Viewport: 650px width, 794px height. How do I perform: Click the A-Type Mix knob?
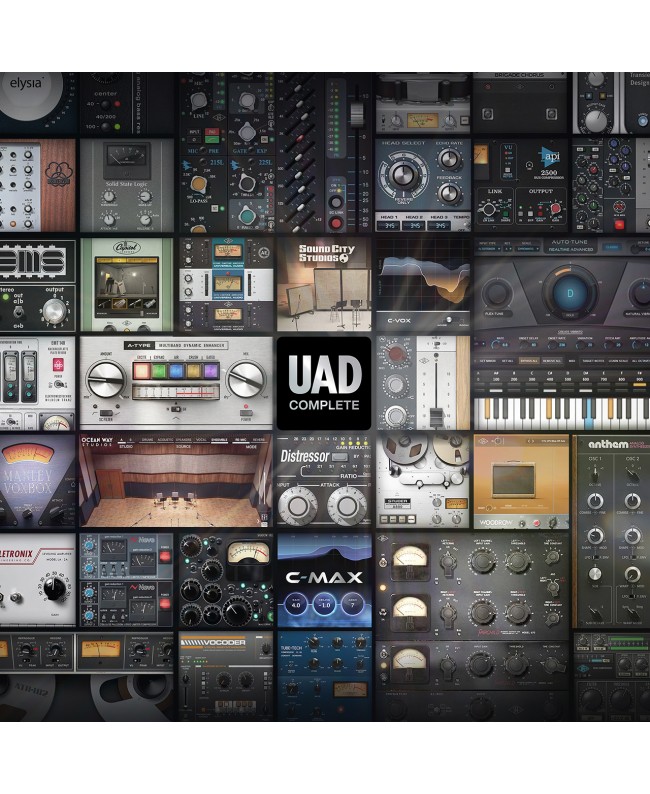click(246, 379)
